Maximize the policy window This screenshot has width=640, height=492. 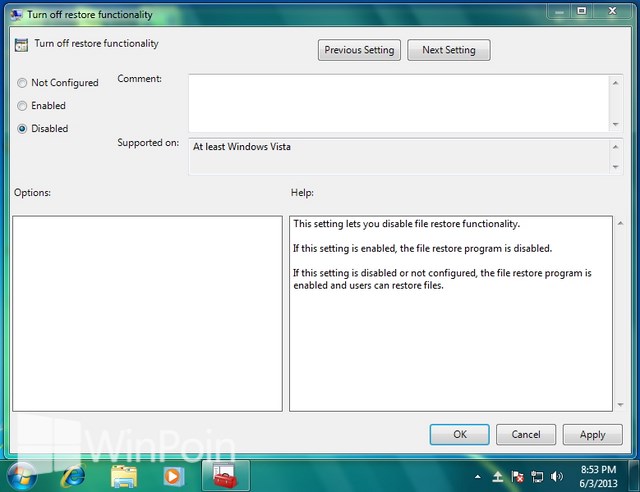(x=582, y=11)
